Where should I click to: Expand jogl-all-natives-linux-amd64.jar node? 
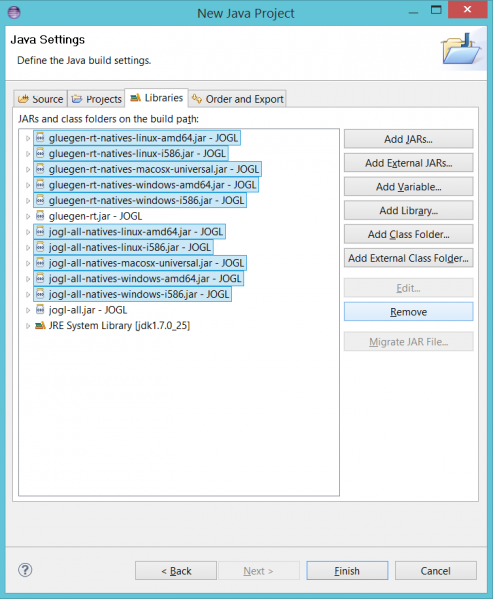pos(28,232)
